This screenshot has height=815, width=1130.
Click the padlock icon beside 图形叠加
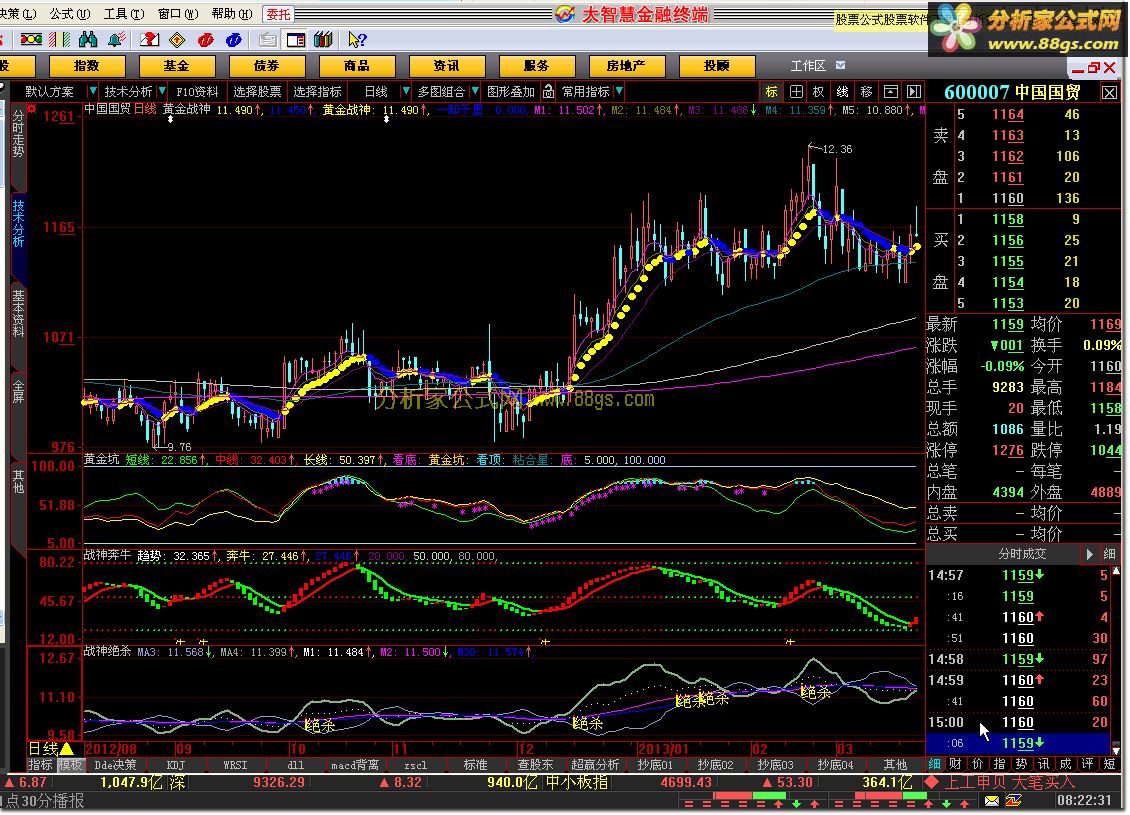(548, 92)
